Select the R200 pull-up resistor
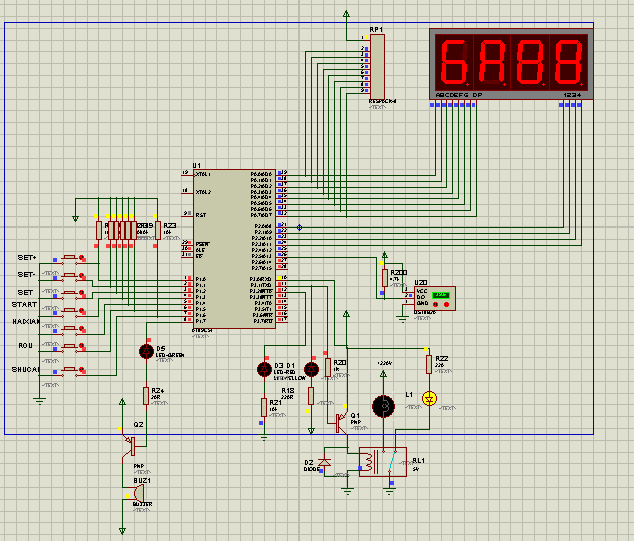This screenshot has width=634, height=541. [385, 278]
